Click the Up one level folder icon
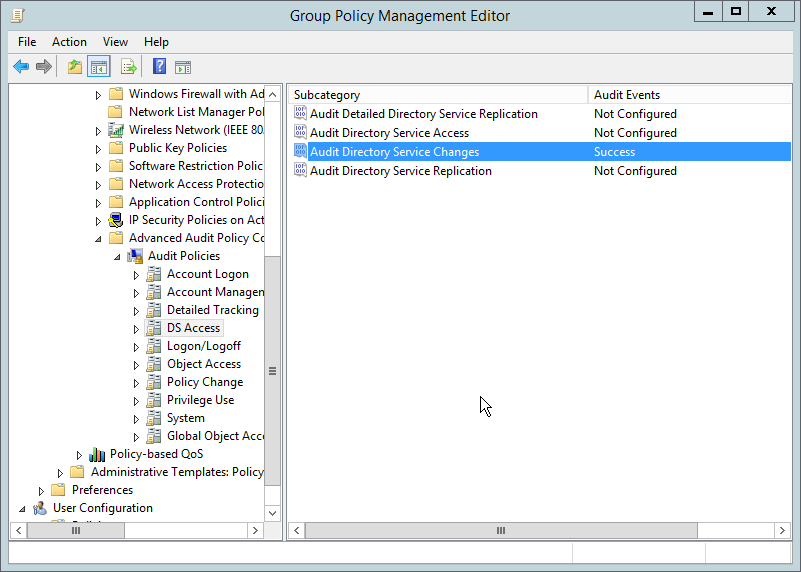Viewport: 801px width, 572px height. point(74,67)
